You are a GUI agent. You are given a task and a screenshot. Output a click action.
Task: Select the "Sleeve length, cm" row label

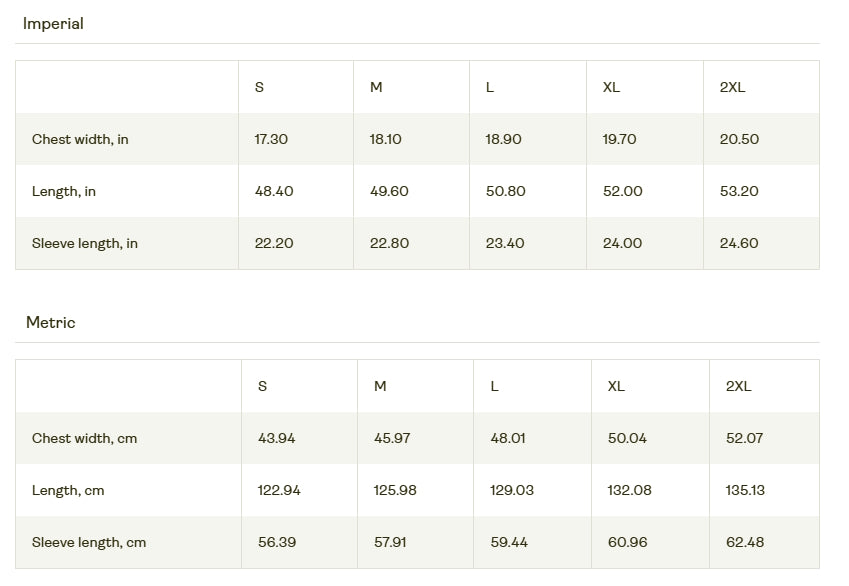89,542
